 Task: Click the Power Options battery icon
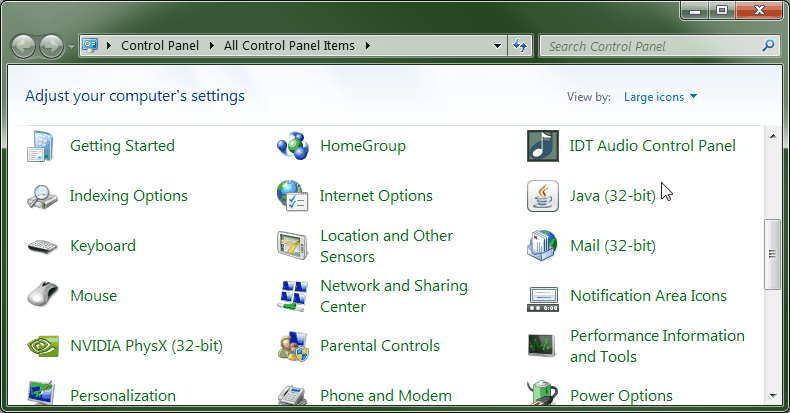[x=543, y=393]
